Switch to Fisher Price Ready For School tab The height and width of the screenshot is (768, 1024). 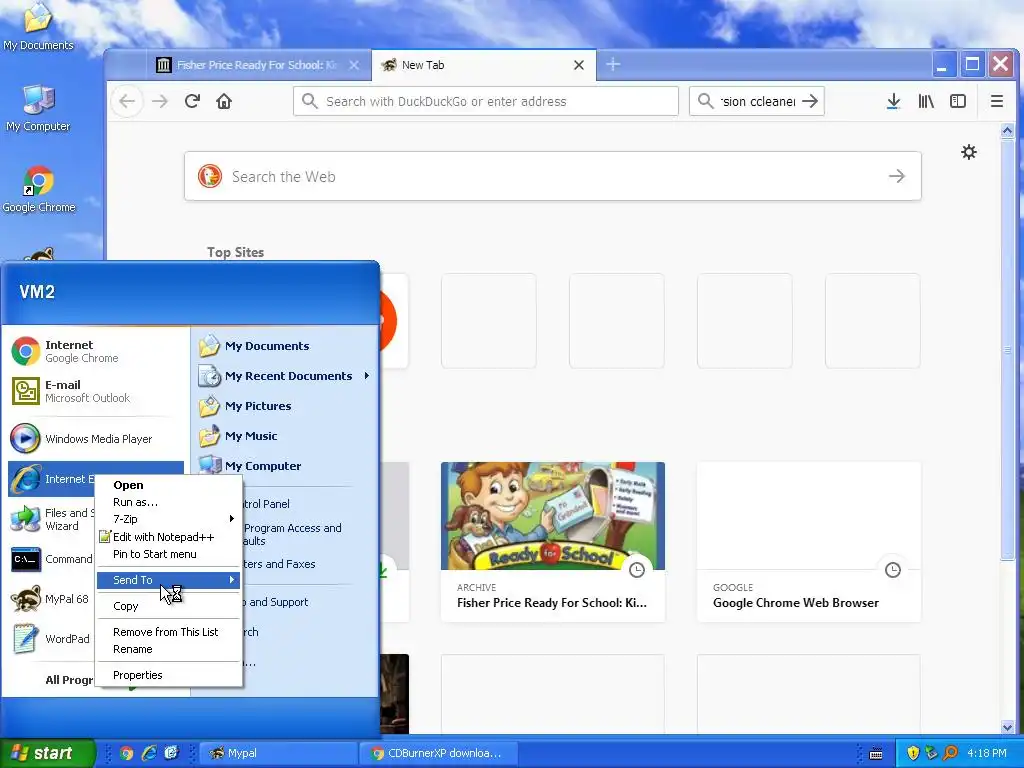point(257,65)
